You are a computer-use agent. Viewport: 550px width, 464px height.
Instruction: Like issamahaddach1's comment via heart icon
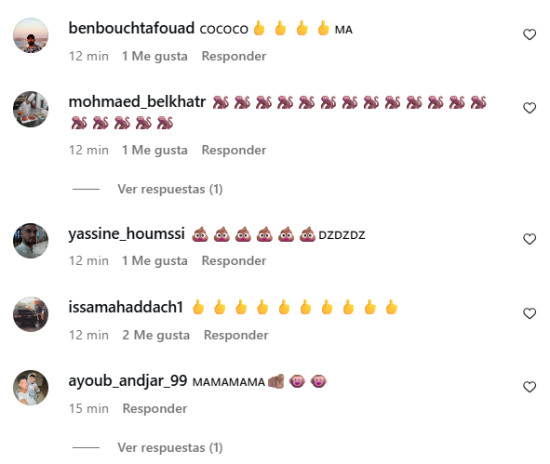pyautogui.click(x=529, y=313)
